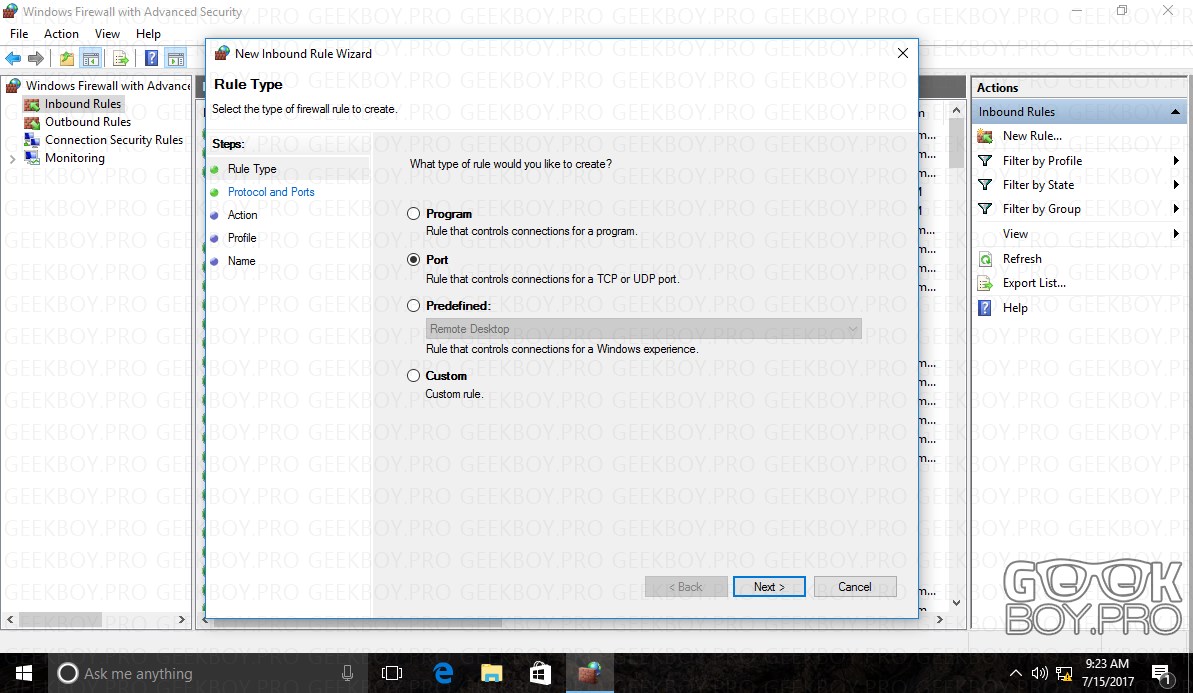Click the New Rule icon in Actions
The image size is (1193, 693).
coord(985,136)
